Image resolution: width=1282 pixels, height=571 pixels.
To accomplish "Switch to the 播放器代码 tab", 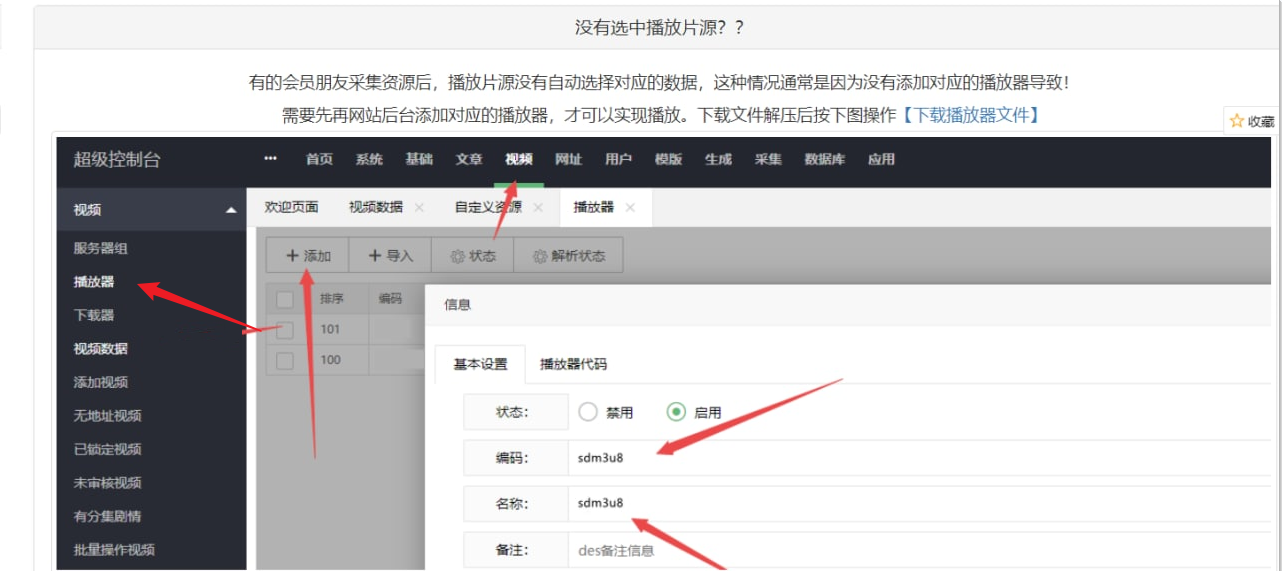I will (x=573, y=364).
